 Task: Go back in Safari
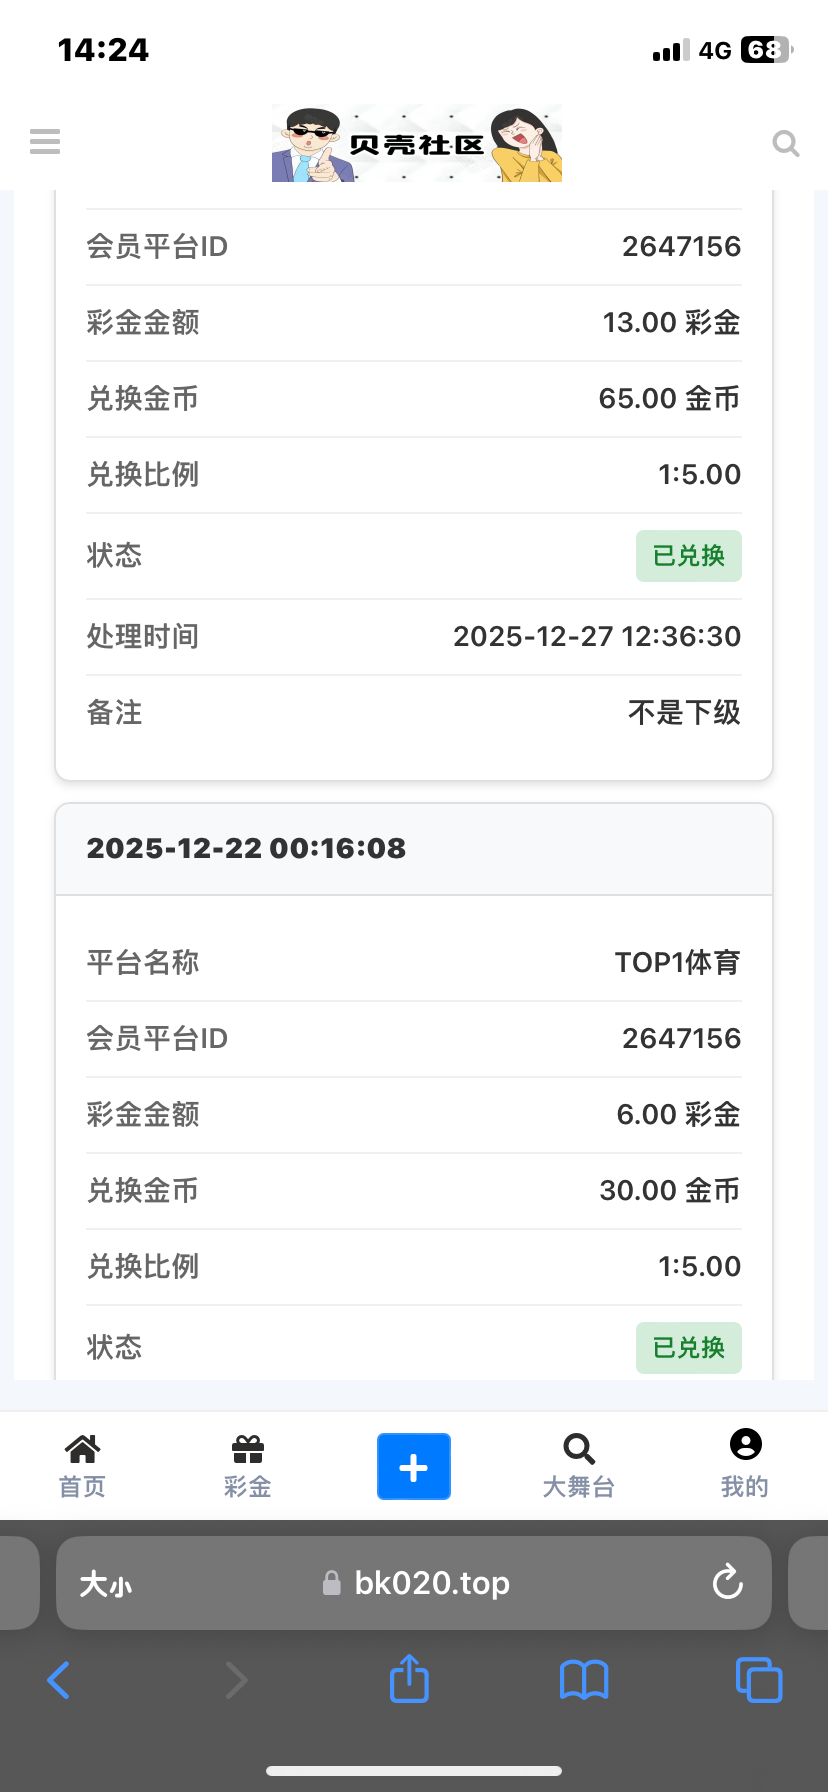[x=59, y=1680]
